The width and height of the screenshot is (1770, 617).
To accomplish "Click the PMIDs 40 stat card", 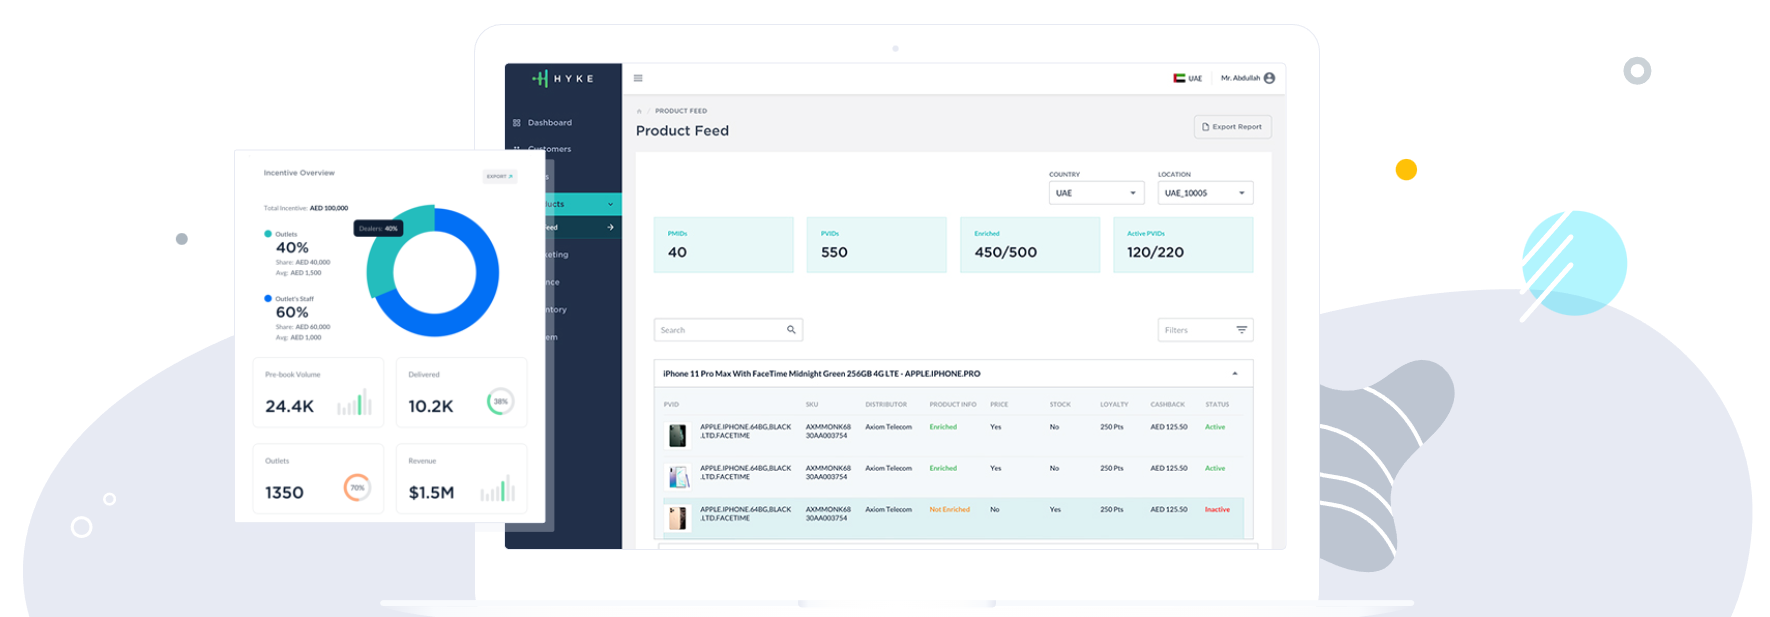I will (x=723, y=245).
